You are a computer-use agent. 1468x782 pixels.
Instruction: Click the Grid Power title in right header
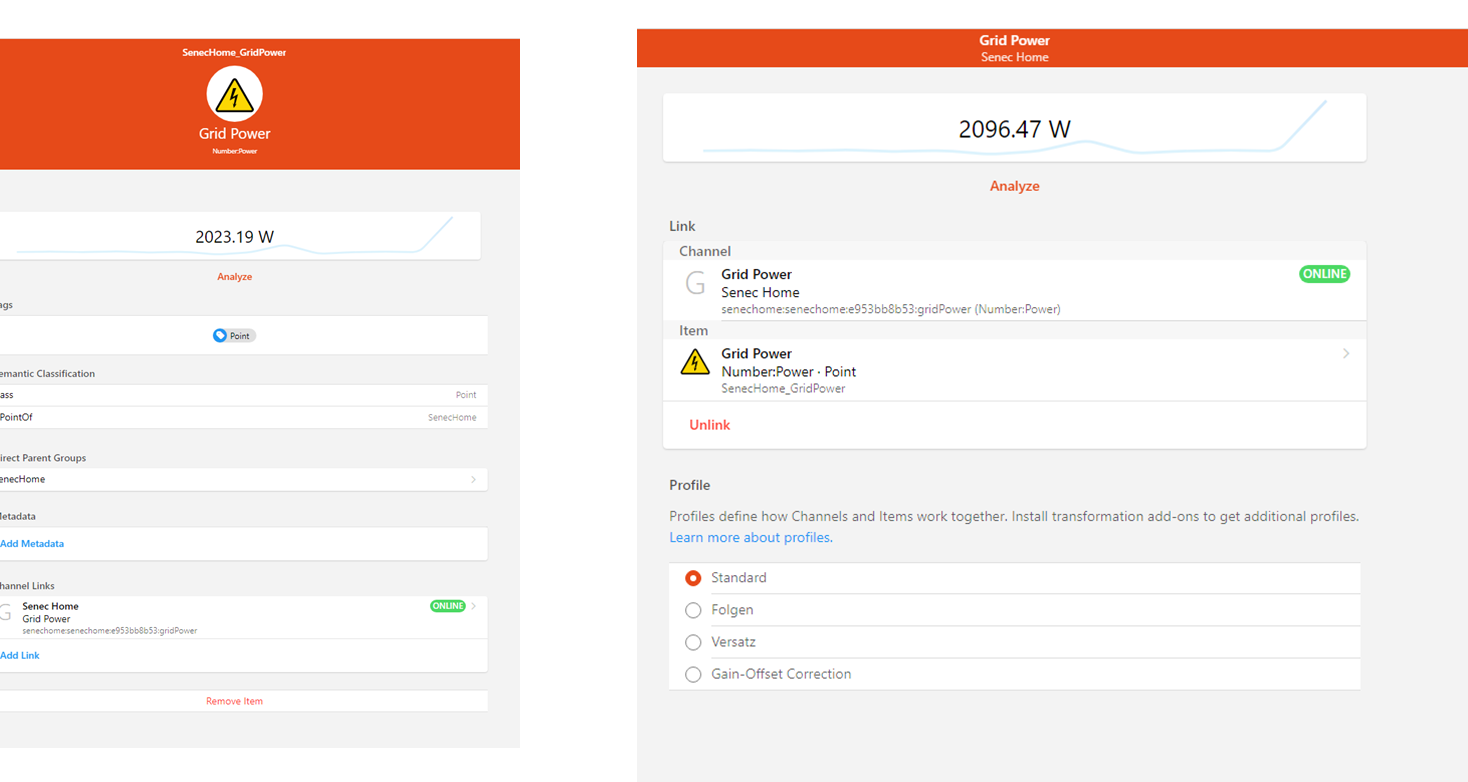pyautogui.click(x=1014, y=41)
